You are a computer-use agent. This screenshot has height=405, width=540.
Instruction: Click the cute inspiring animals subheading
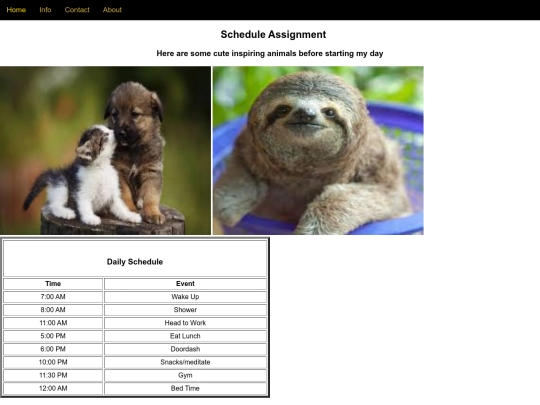pyautogui.click(x=270, y=53)
